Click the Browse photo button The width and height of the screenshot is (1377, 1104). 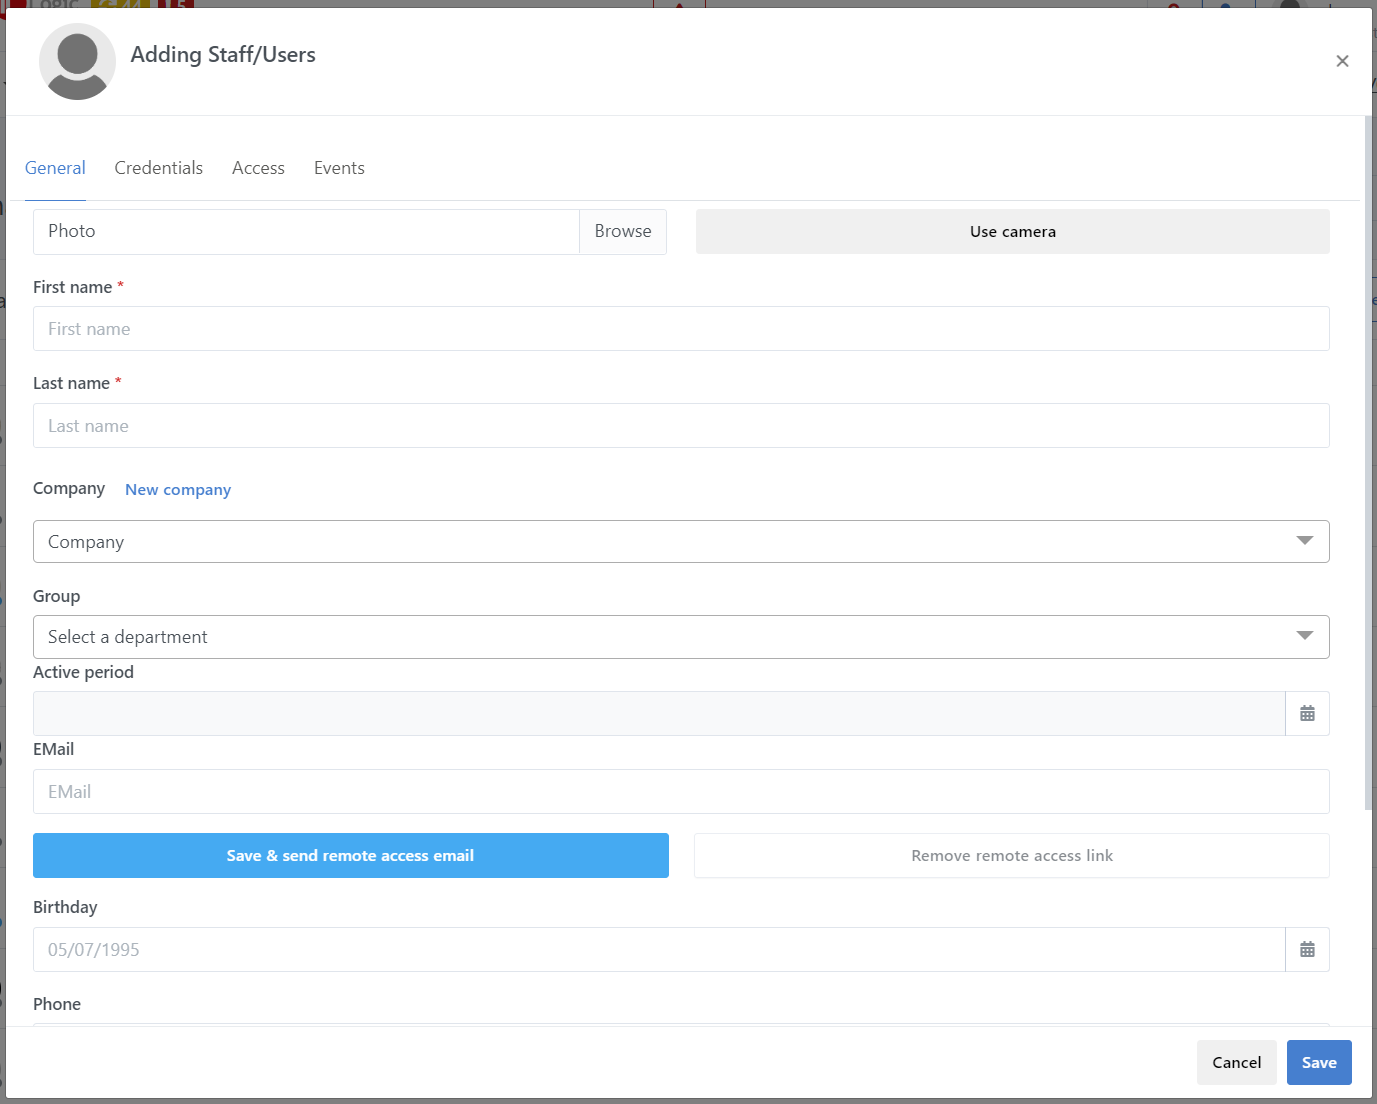tap(622, 231)
